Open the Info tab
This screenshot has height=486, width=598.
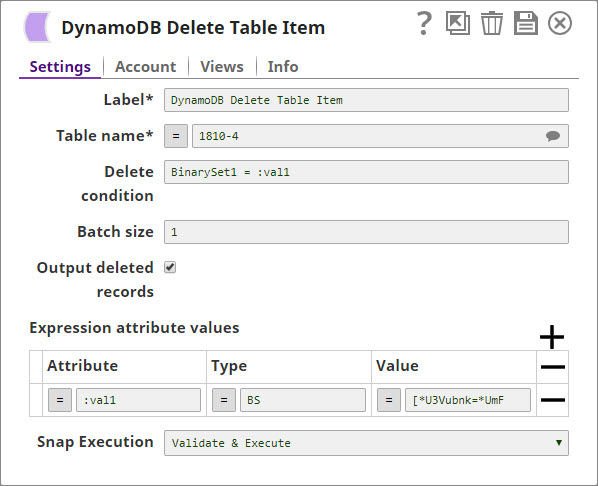point(283,67)
